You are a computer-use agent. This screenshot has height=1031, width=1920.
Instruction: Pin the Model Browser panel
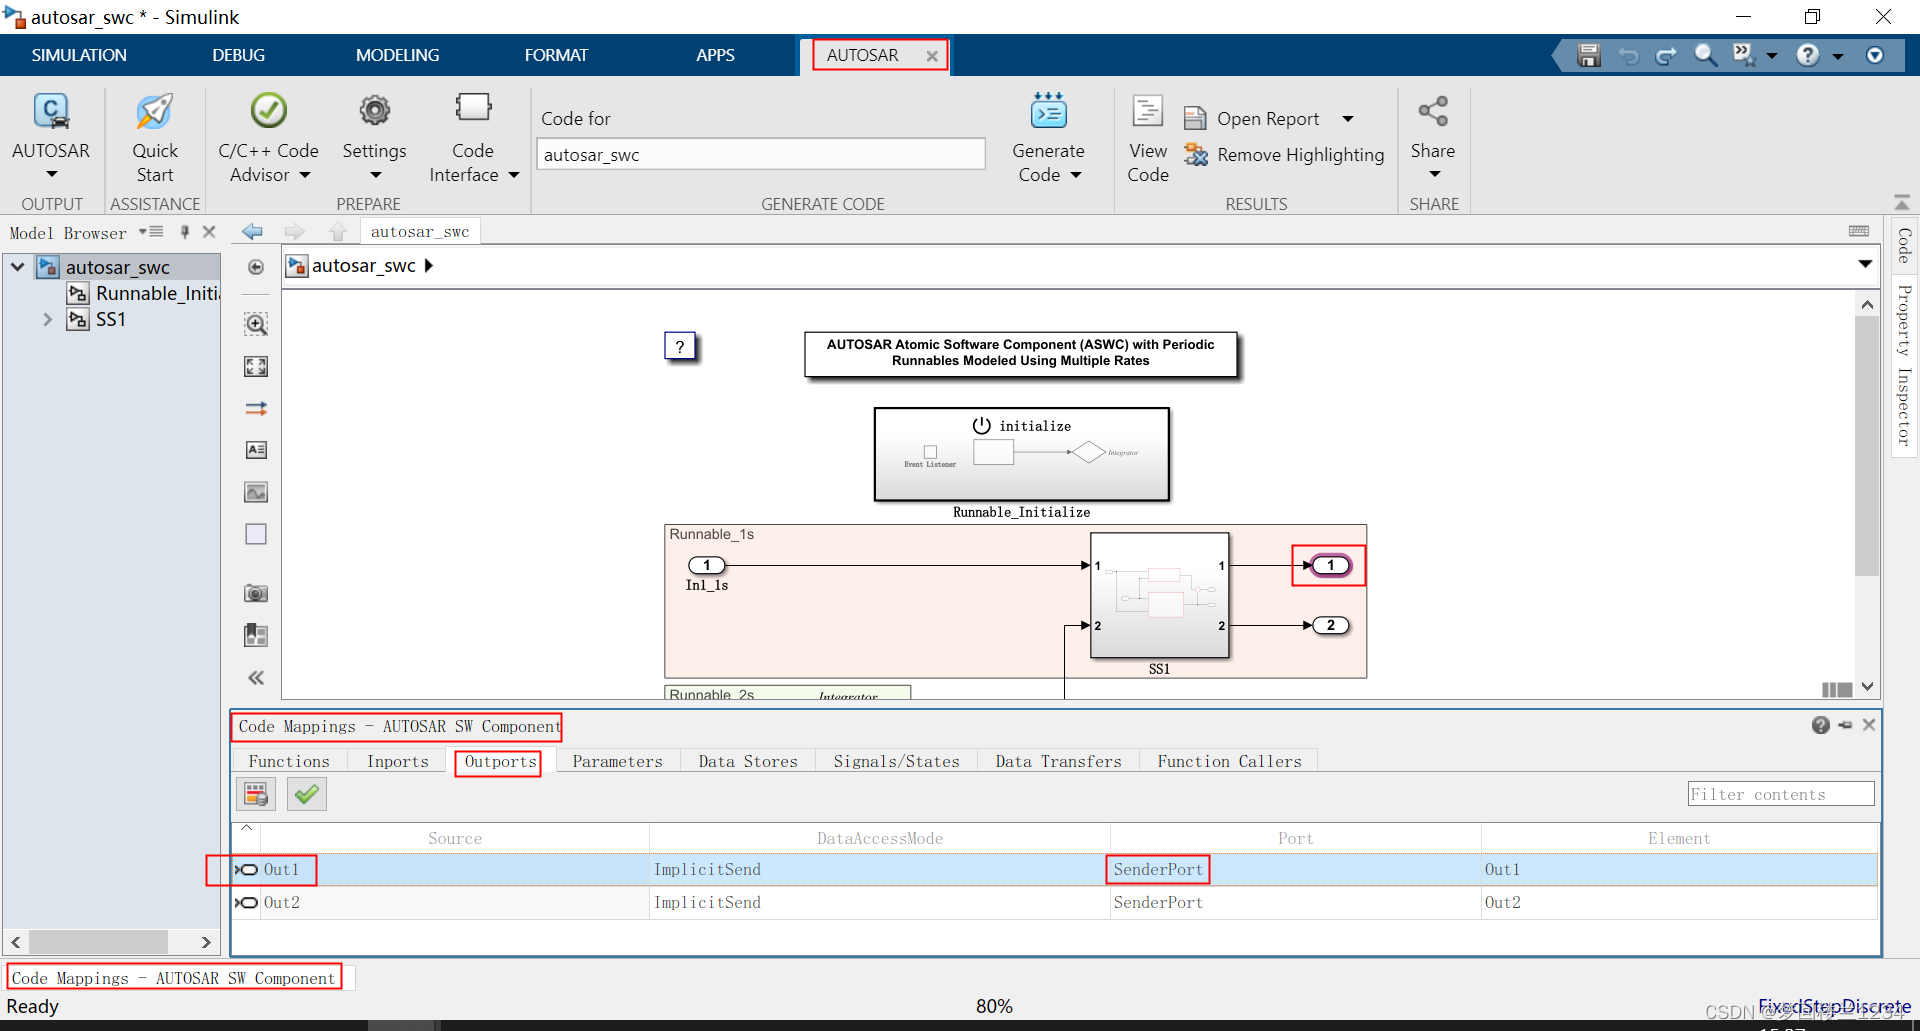tap(184, 231)
